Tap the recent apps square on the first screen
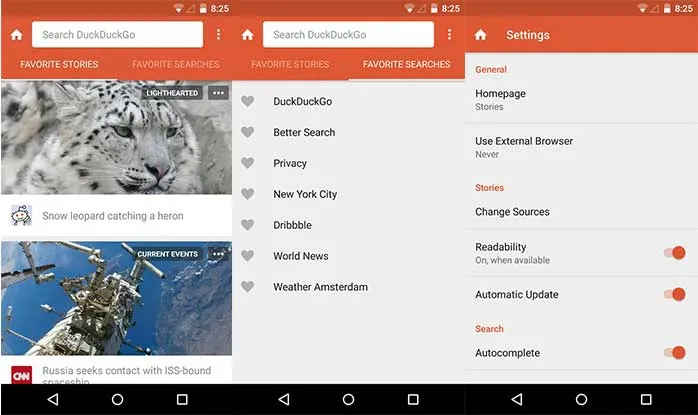The width and height of the screenshot is (698, 415). [x=182, y=399]
